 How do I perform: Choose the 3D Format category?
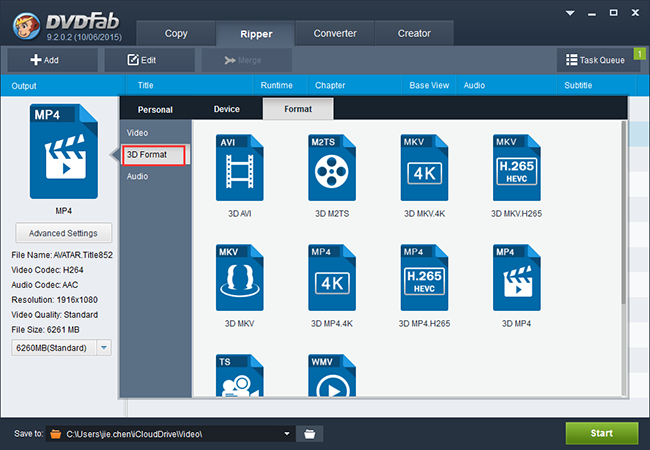click(154, 155)
